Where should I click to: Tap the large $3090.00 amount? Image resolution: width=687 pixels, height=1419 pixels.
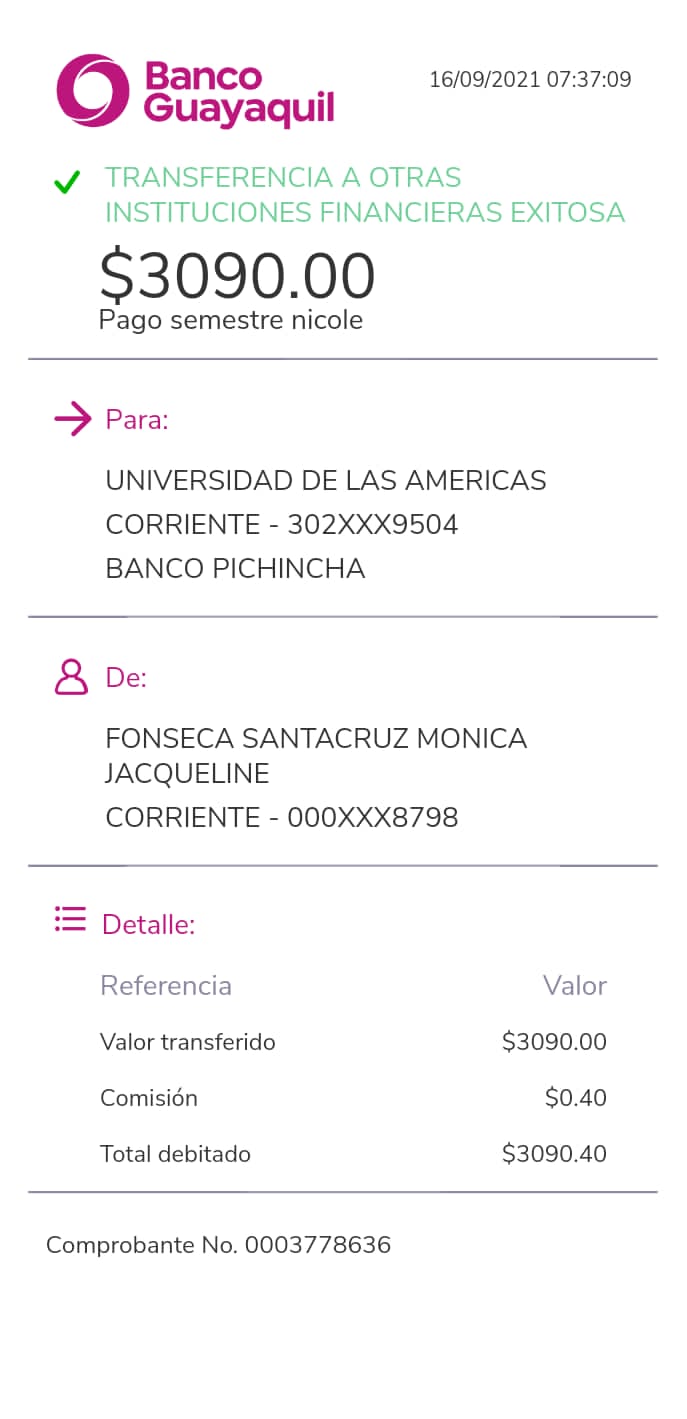tap(237, 275)
